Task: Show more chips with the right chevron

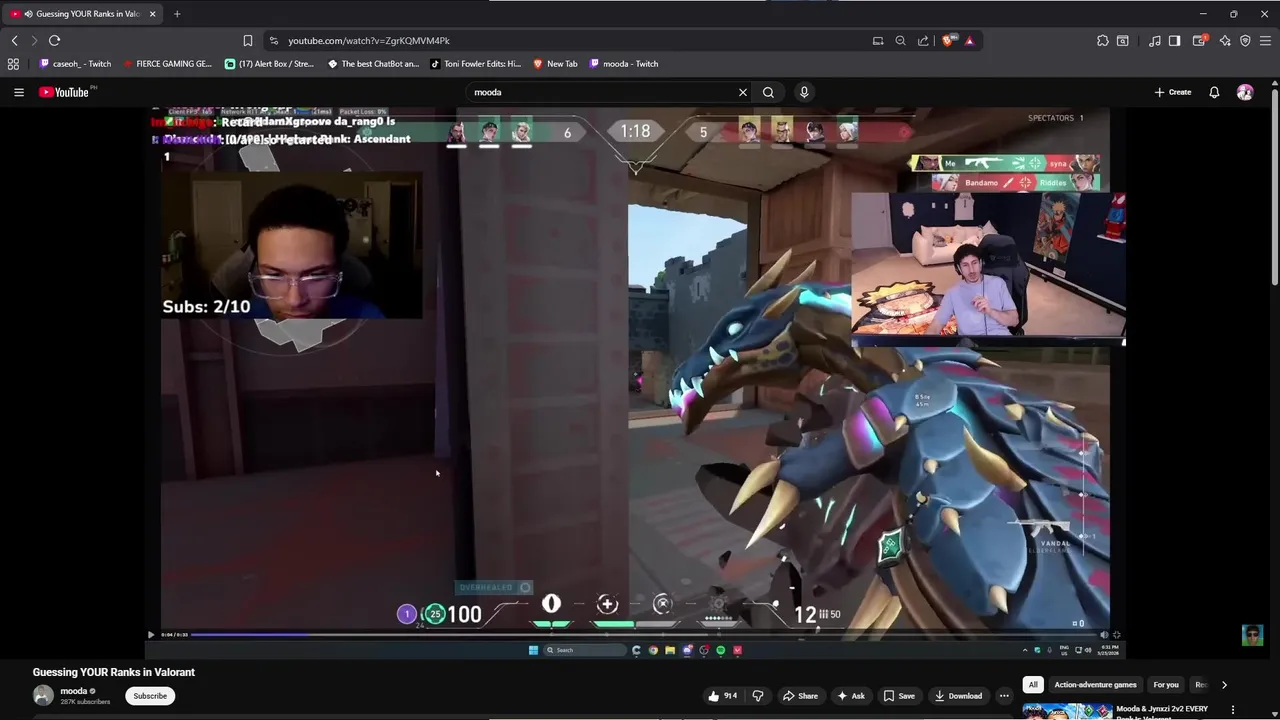Action: 1224,685
